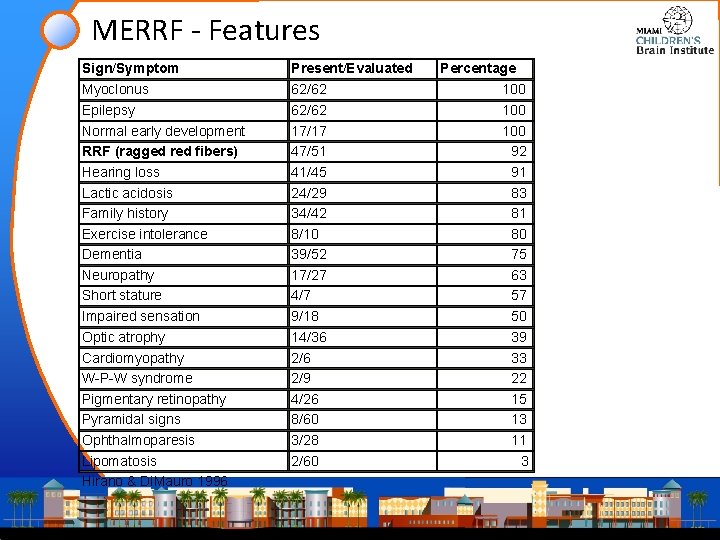This screenshot has height=540, width=720.
Task: Click the percentage '15' for Pigmentary retinopathy
Action: 519,399
